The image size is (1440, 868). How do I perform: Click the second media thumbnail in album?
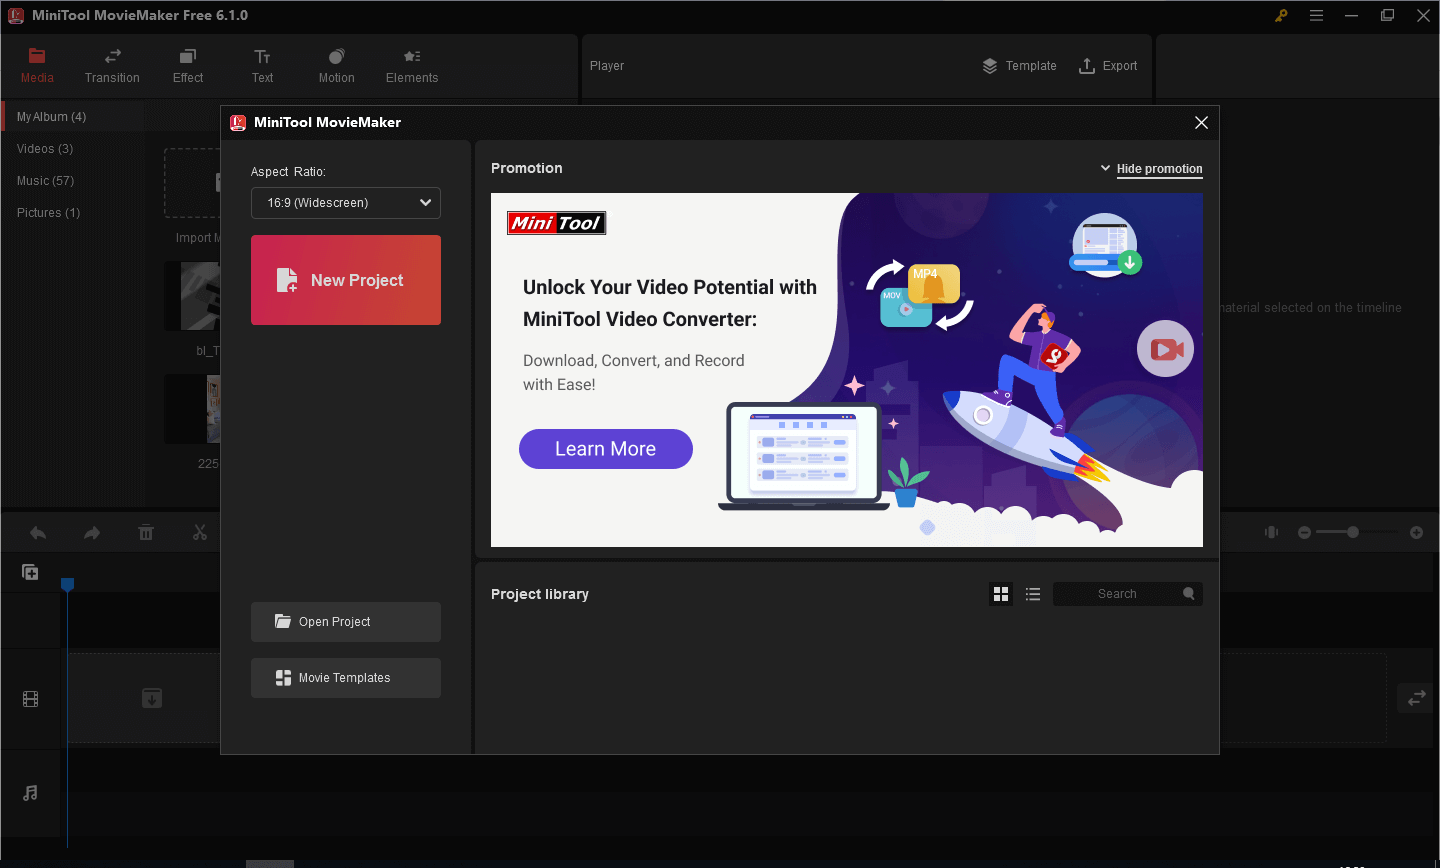[x=192, y=409]
